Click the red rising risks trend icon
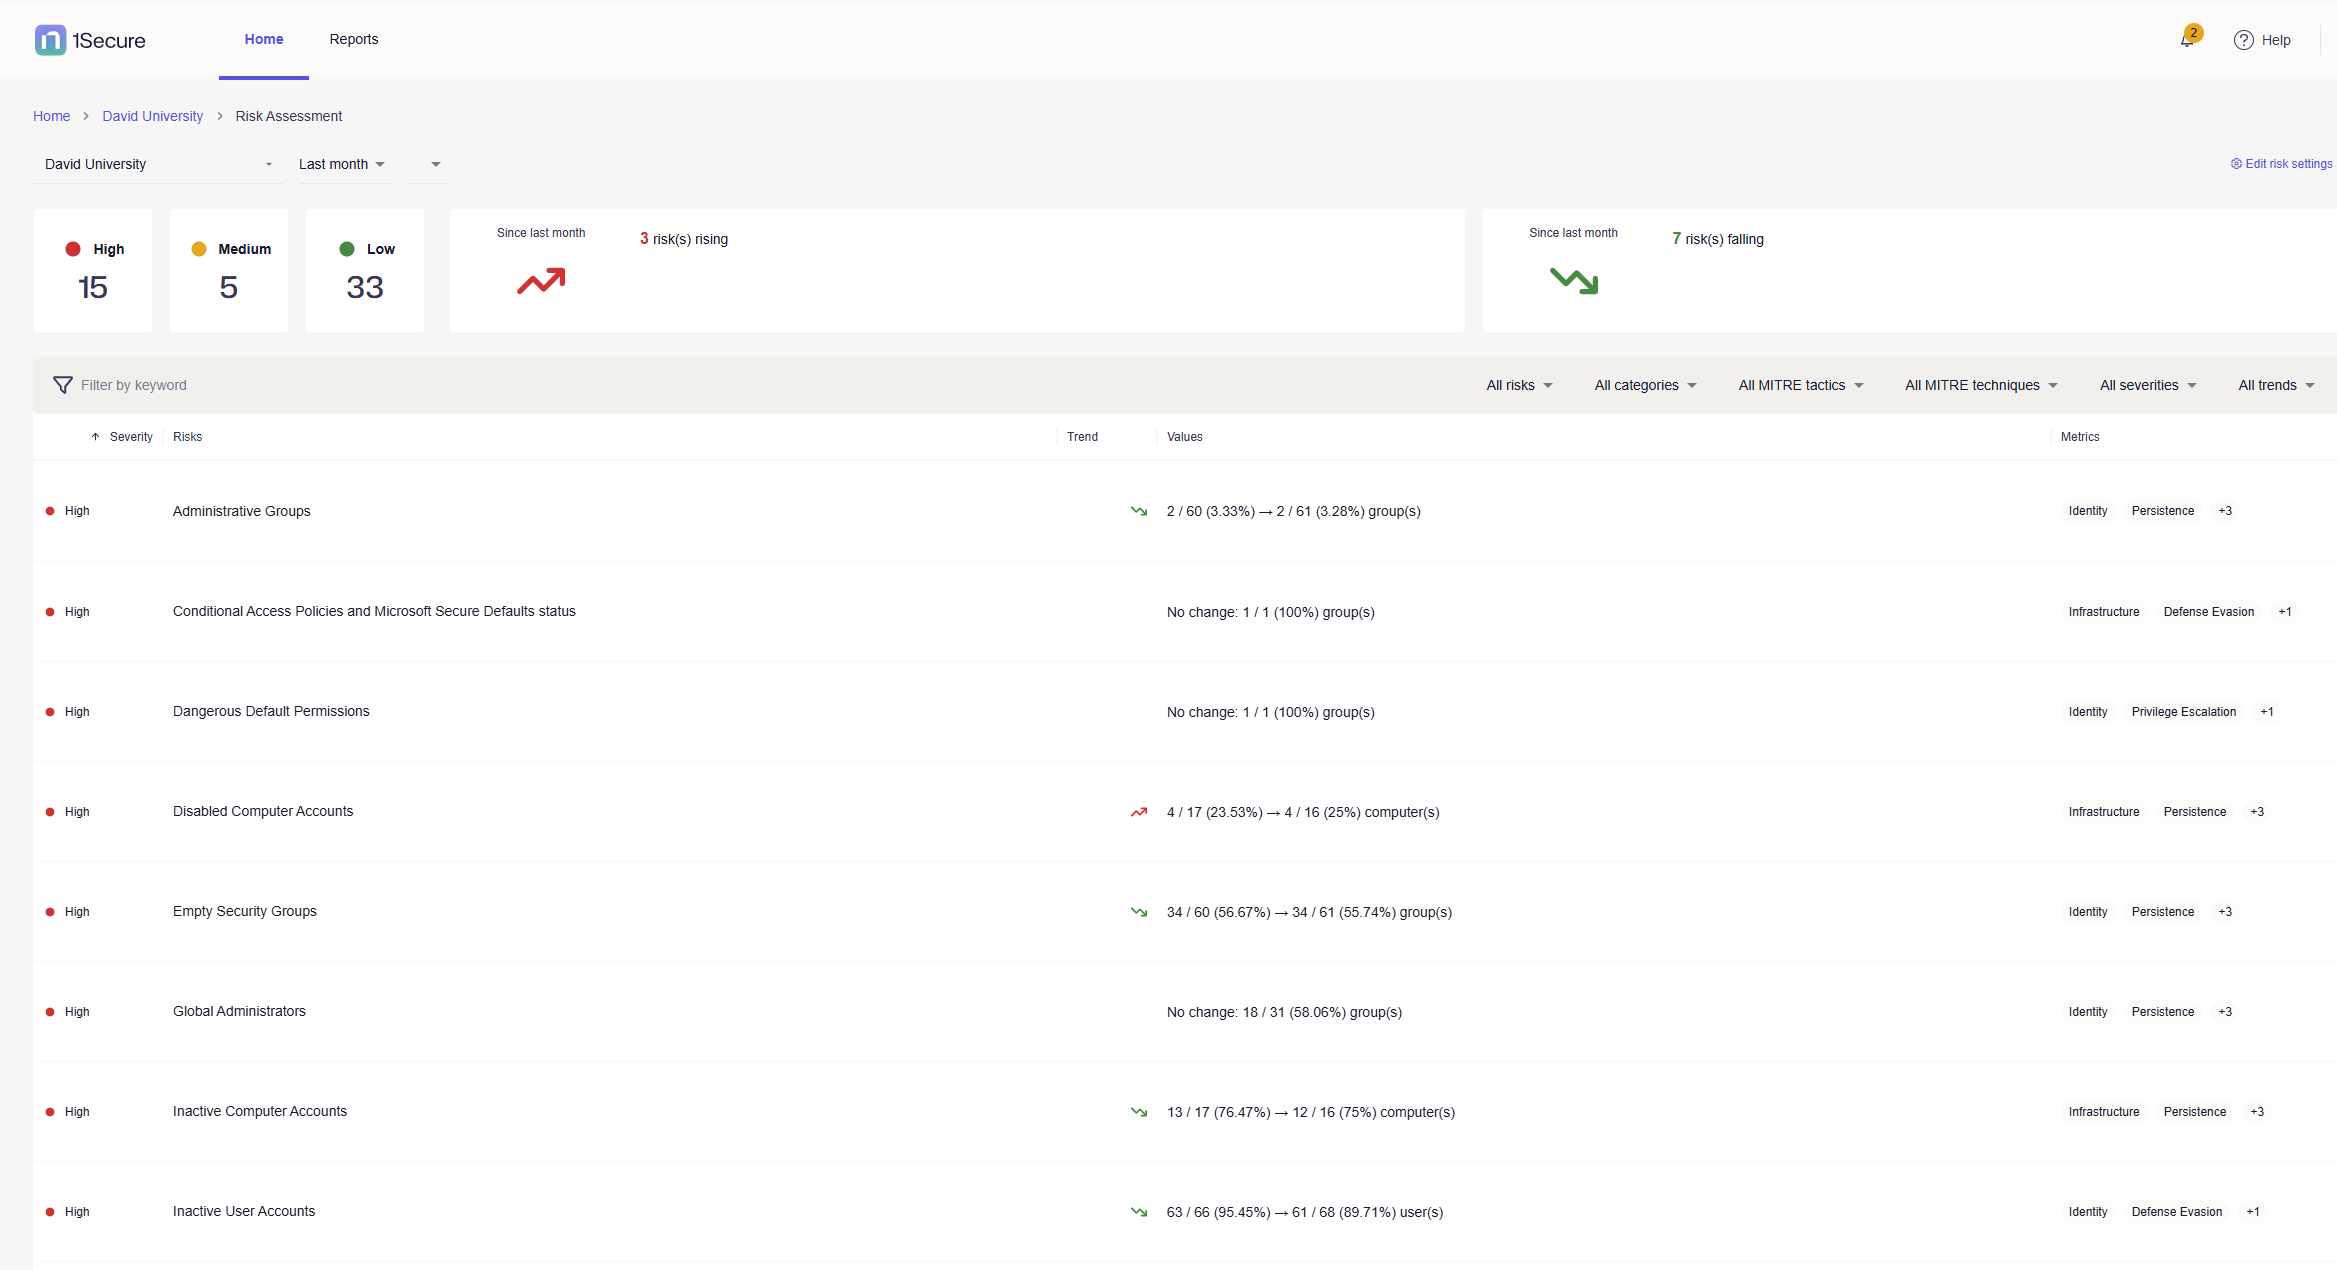Image resolution: width=2337 pixels, height=1270 pixels. (x=541, y=281)
